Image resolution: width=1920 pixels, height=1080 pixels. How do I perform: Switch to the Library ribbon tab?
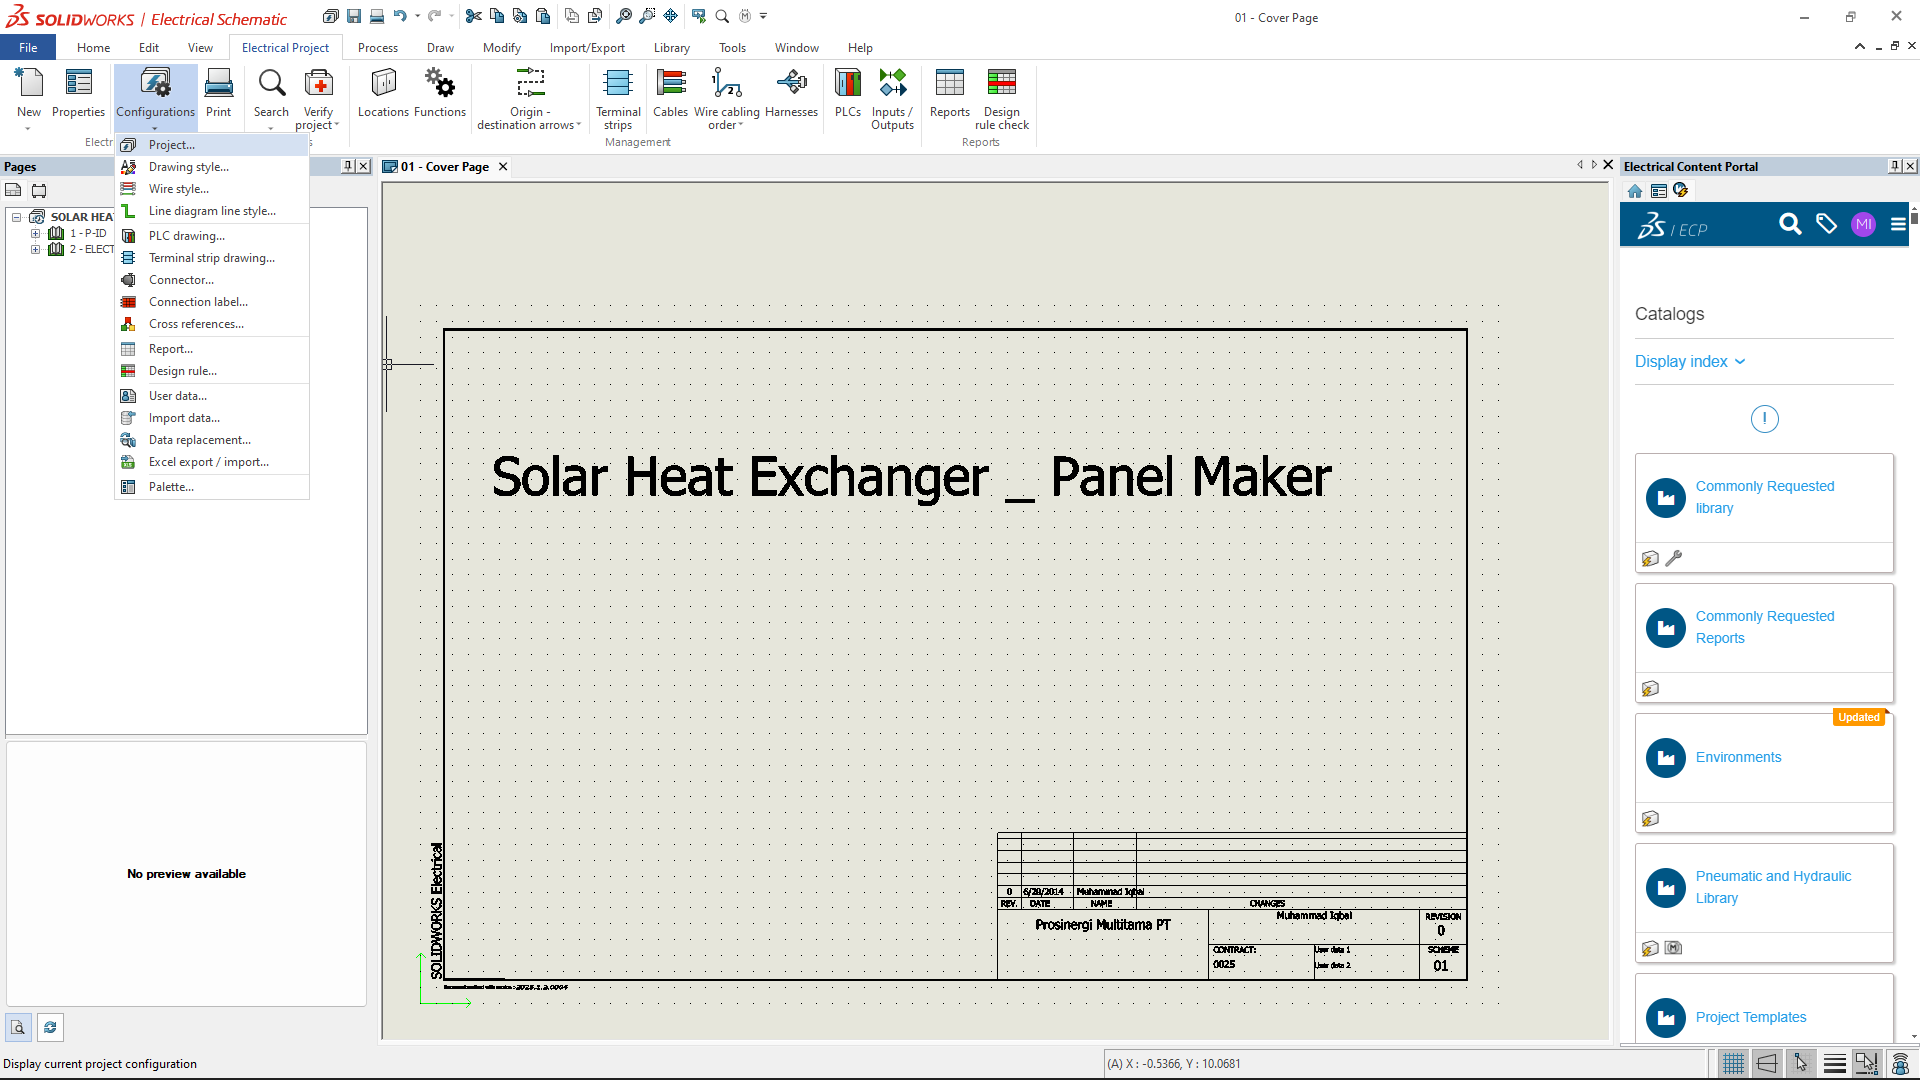click(671, 48)
